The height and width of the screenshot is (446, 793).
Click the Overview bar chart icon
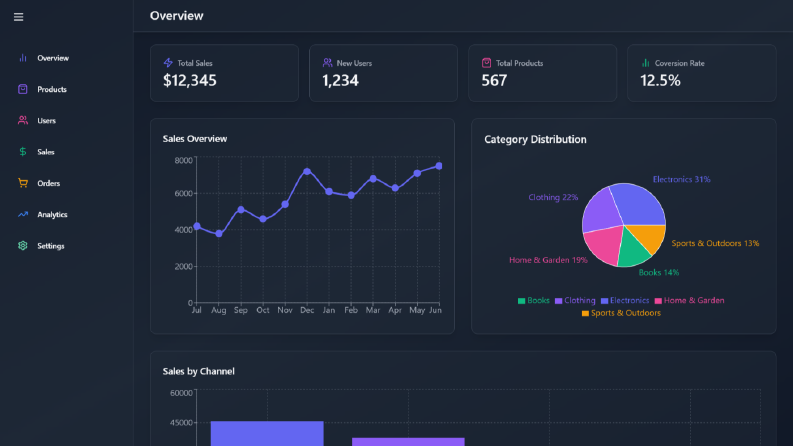(x=23, y=58)
